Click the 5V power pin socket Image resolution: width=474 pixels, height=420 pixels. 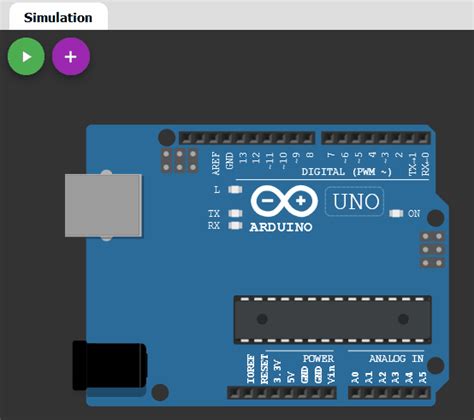289,393
